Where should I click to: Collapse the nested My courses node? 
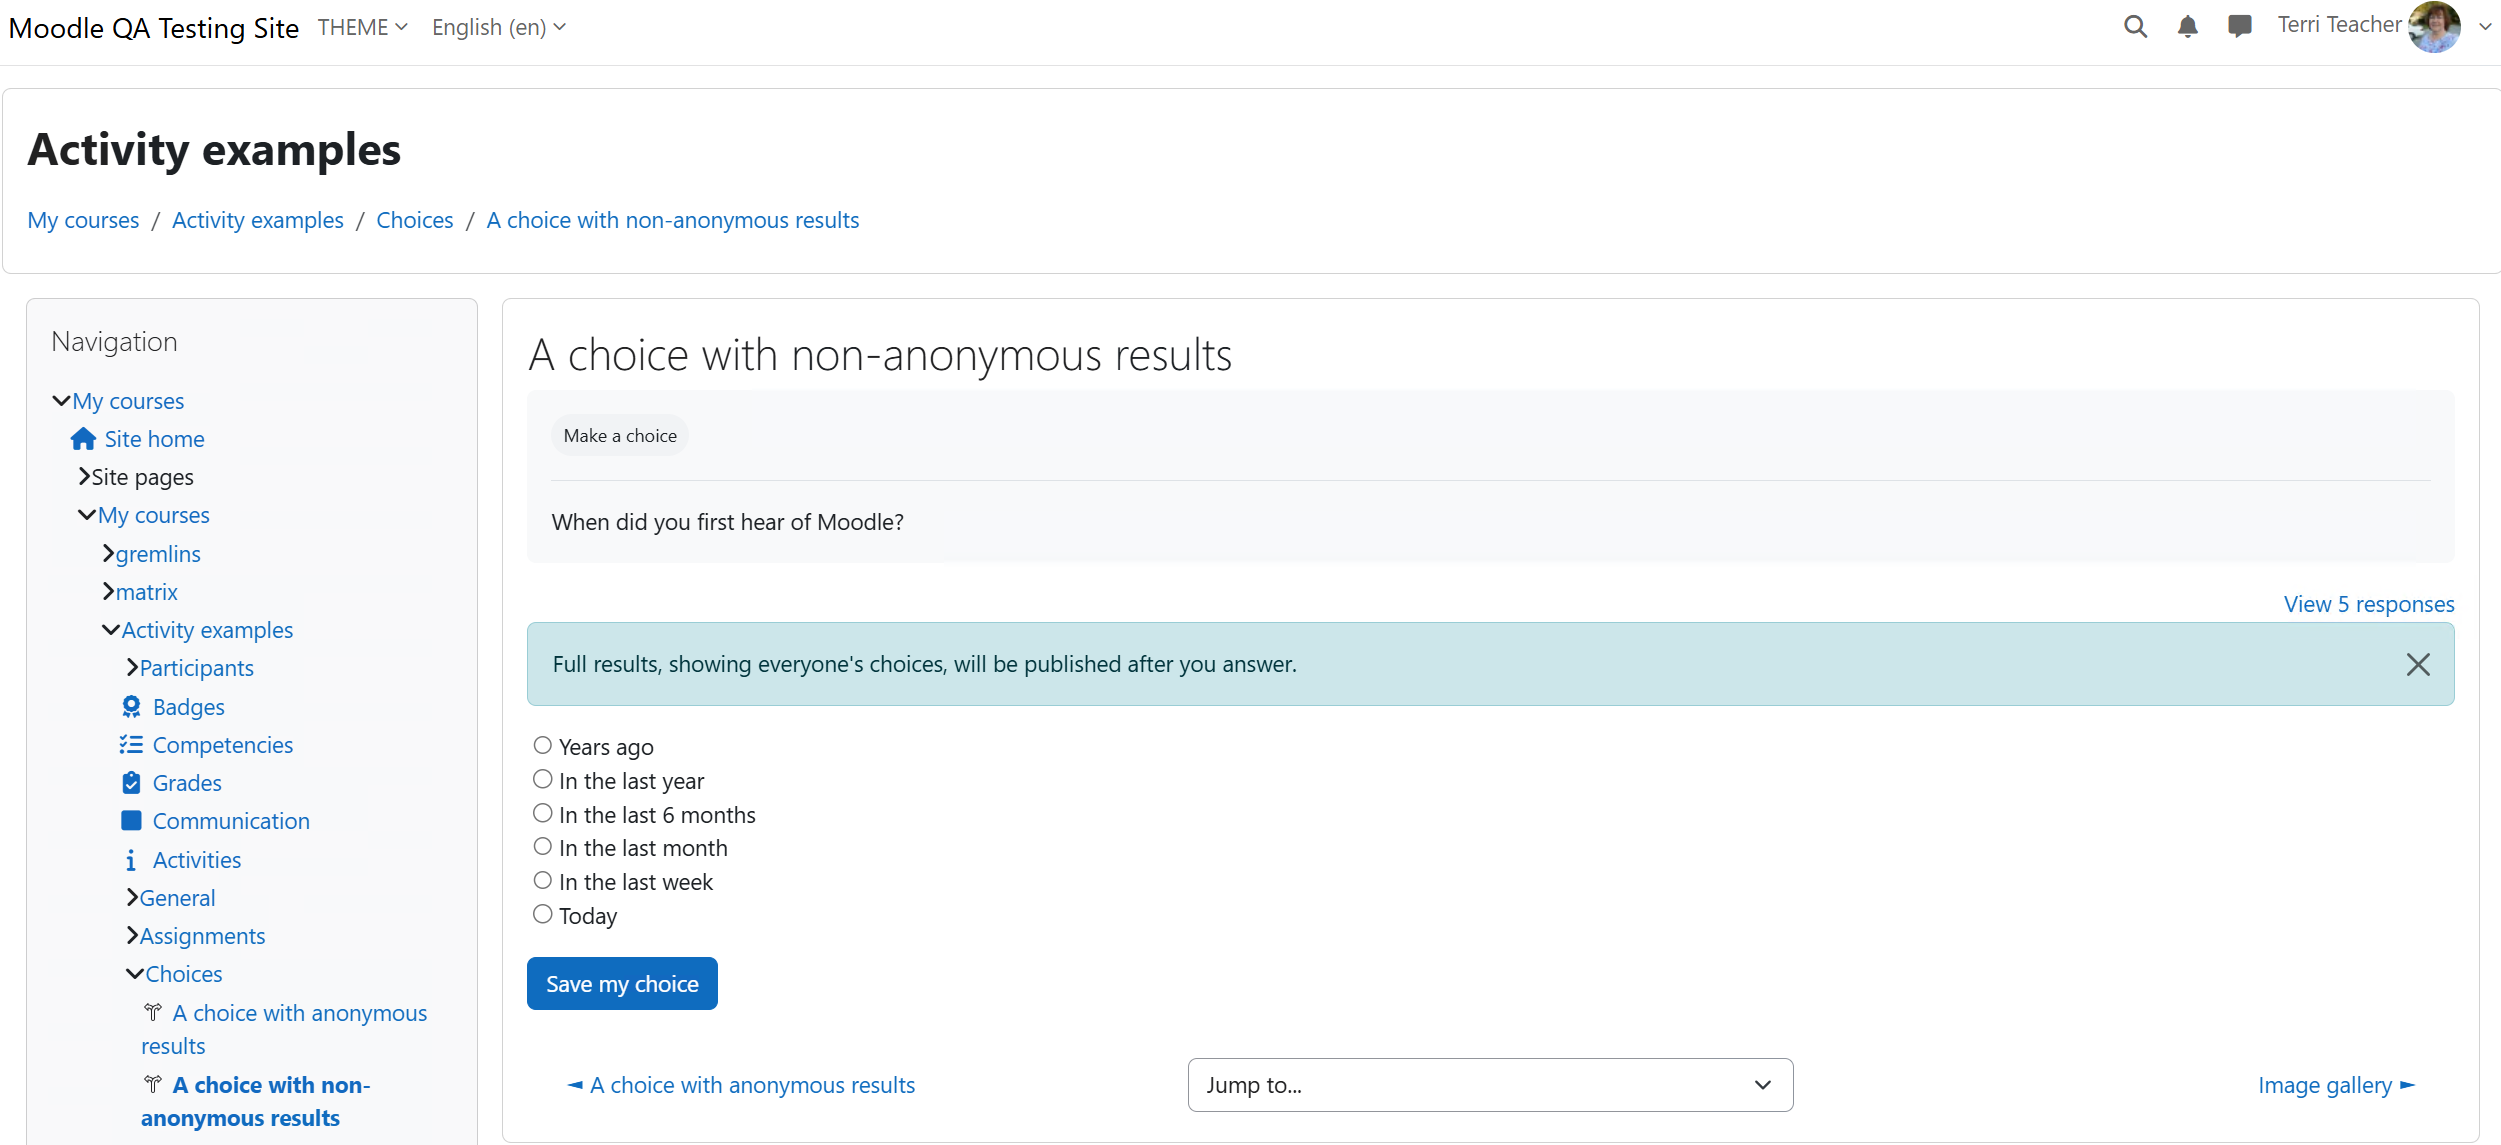(87, 515)
